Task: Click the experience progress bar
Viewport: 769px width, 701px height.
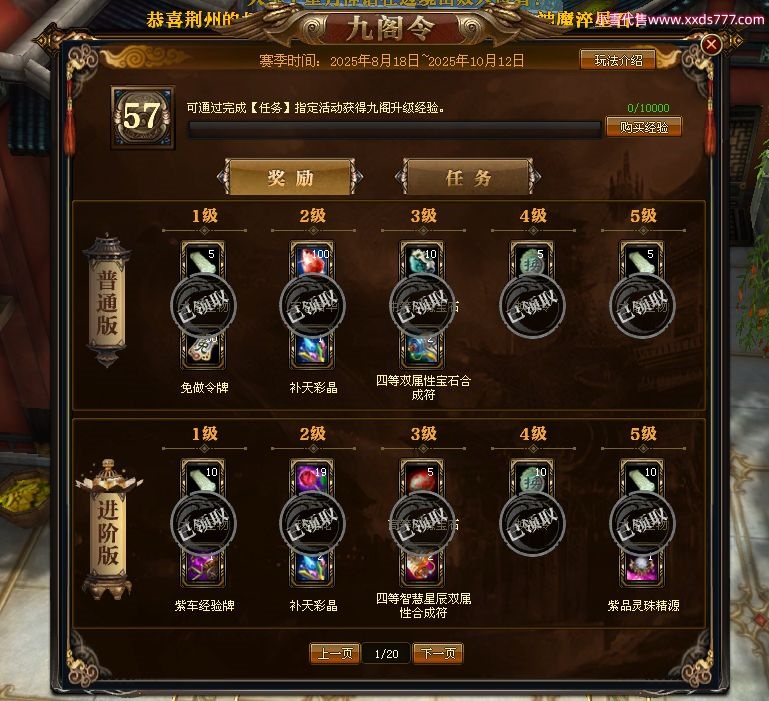Action: 395,129
